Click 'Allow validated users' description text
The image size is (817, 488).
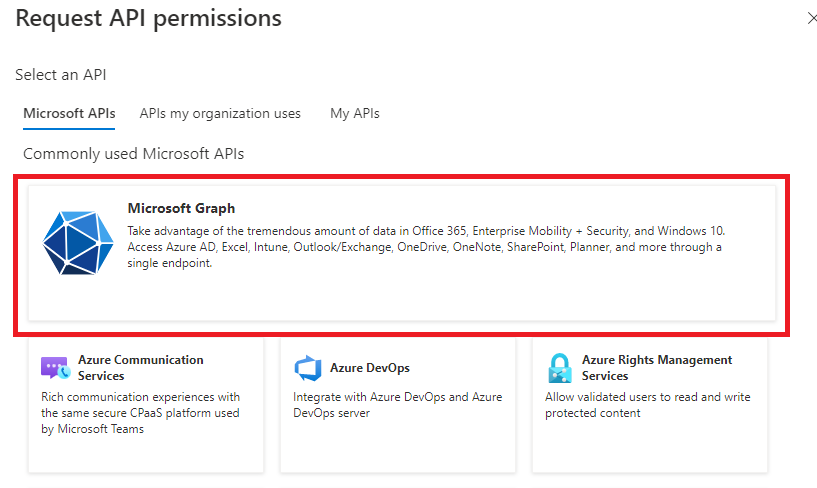[647, 405]
